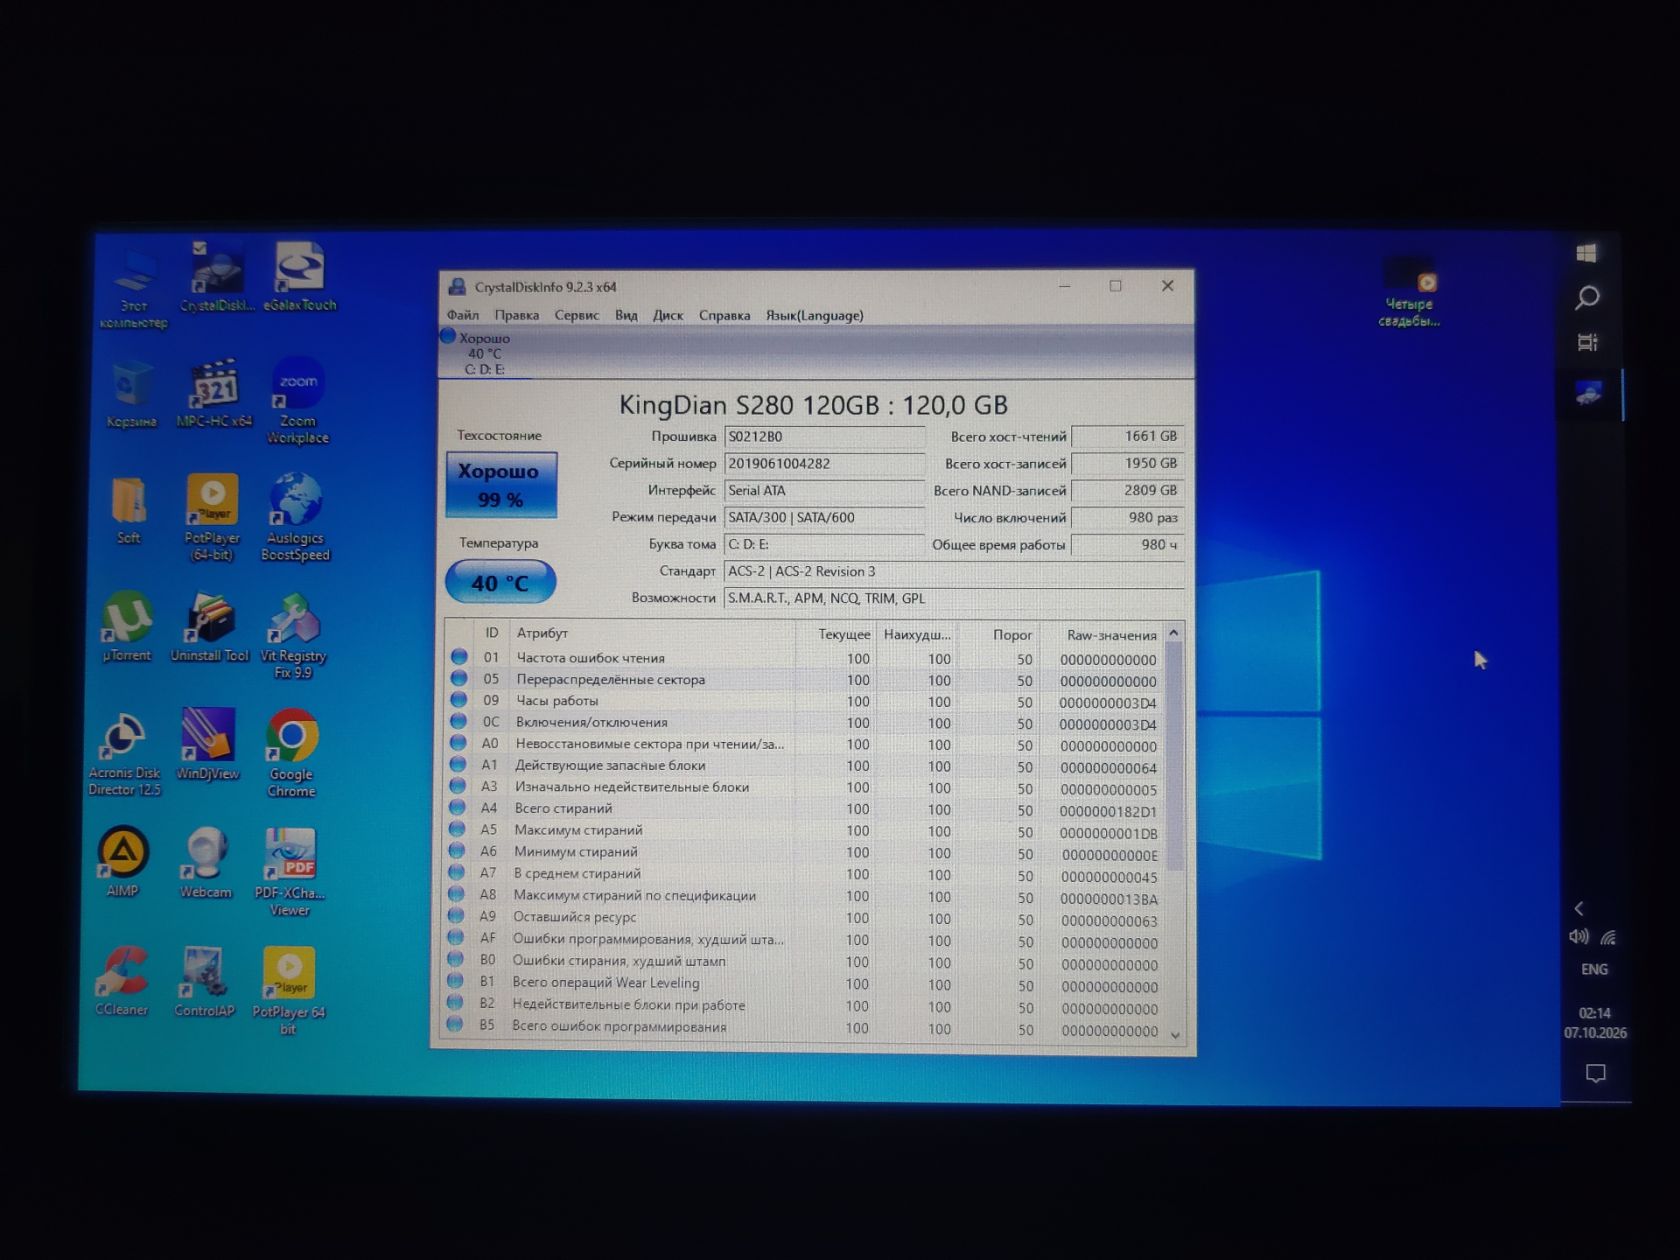Click the Raw-значения column header
1680x1260 pixels.
tap(1103, 635)
